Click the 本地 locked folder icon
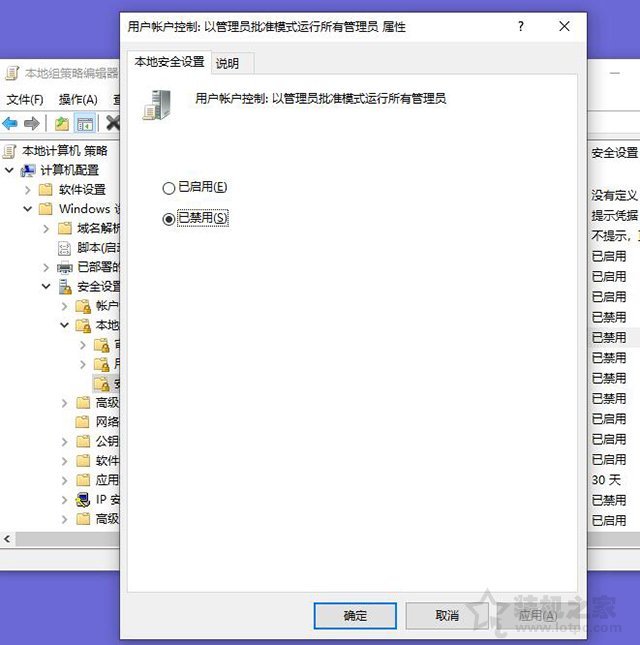 83,326
